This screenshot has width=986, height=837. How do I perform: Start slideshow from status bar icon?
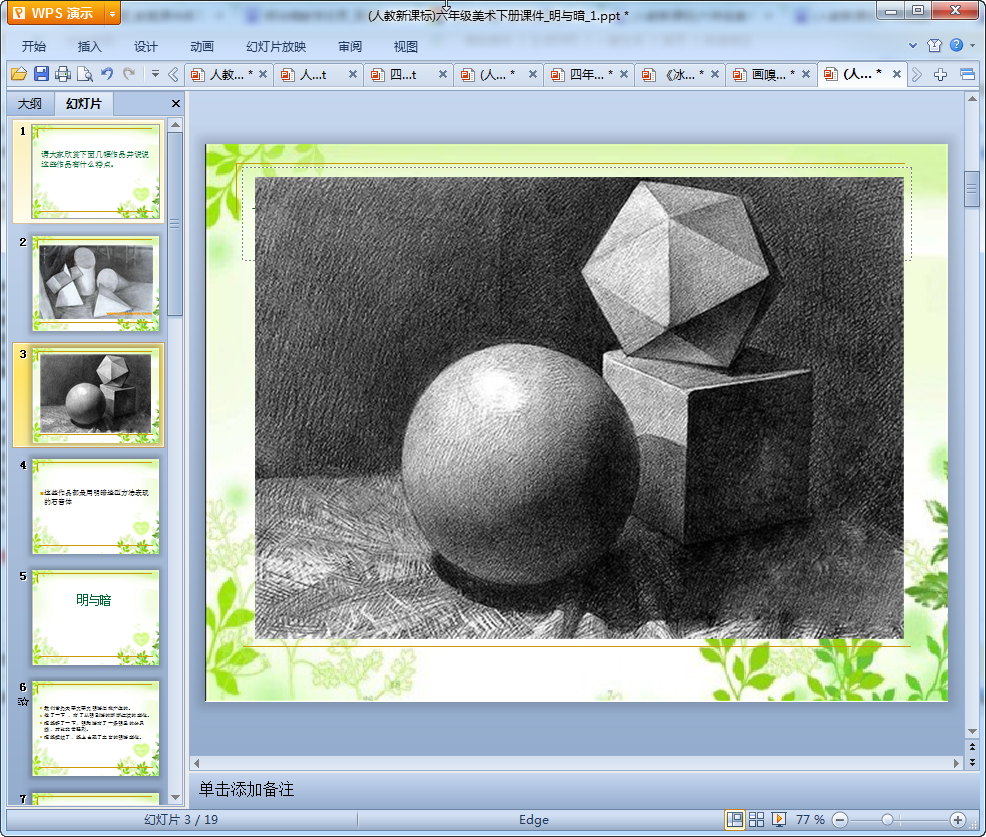pos(779,819)
